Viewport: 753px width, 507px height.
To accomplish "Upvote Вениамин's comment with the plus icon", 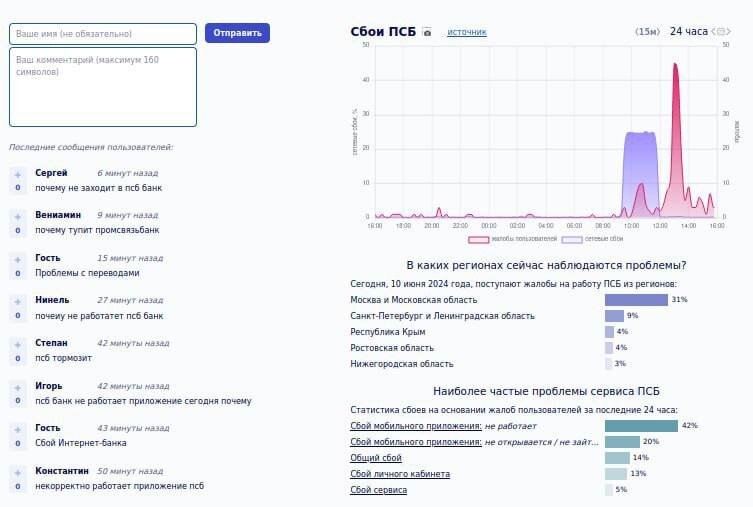I will pos(18,217).
